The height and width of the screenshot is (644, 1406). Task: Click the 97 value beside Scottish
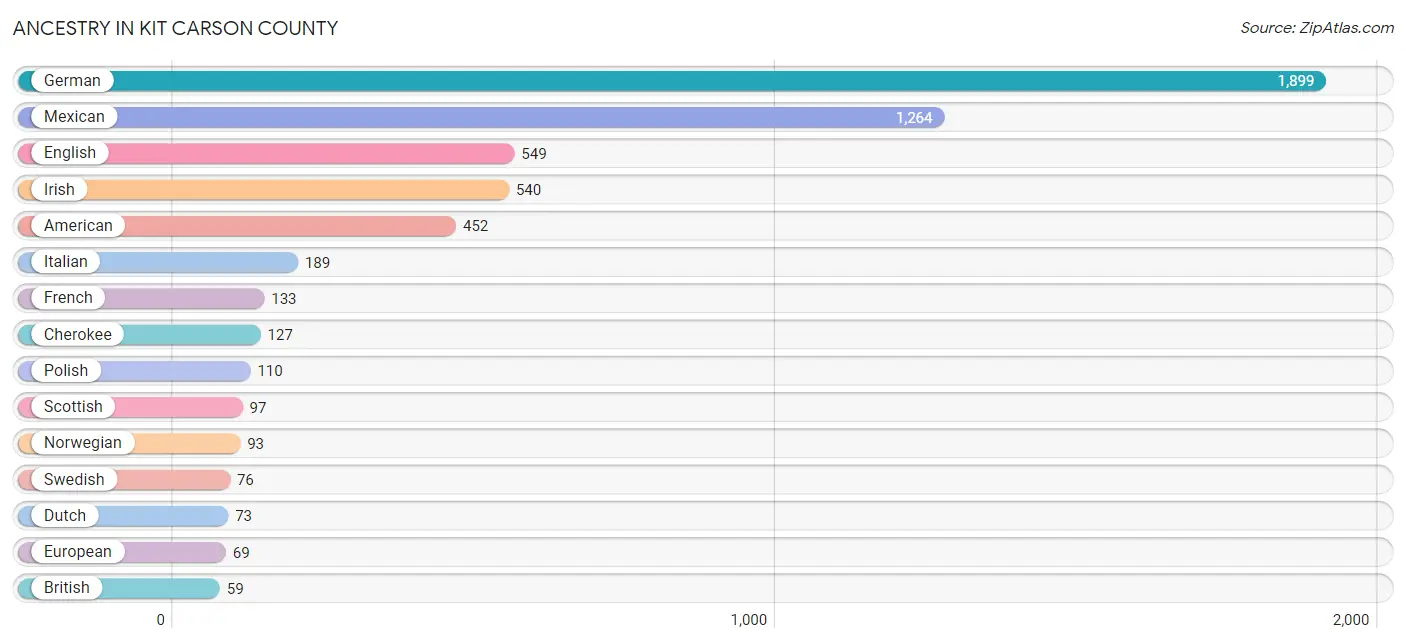pos(258,408)
